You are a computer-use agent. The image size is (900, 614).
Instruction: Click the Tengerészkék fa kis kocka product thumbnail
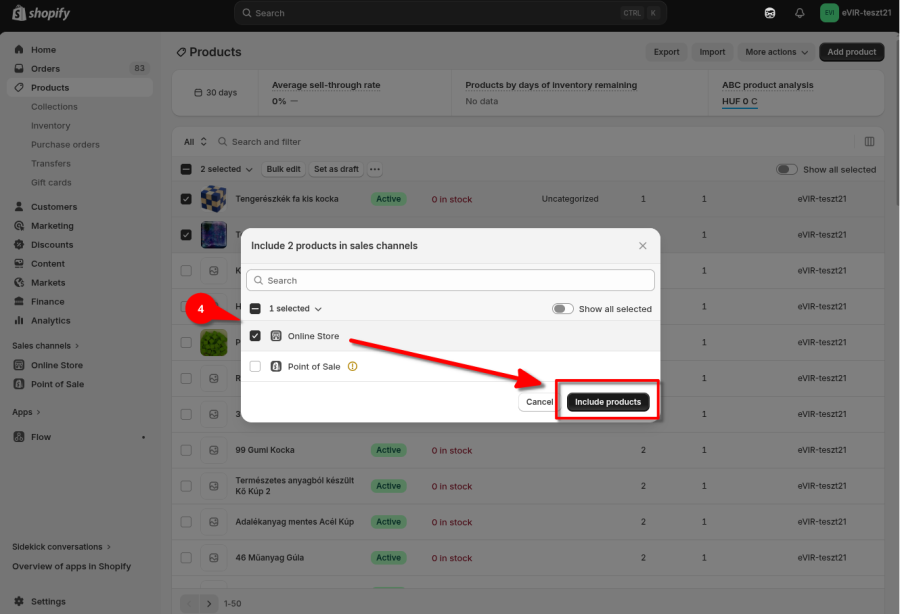214,199
